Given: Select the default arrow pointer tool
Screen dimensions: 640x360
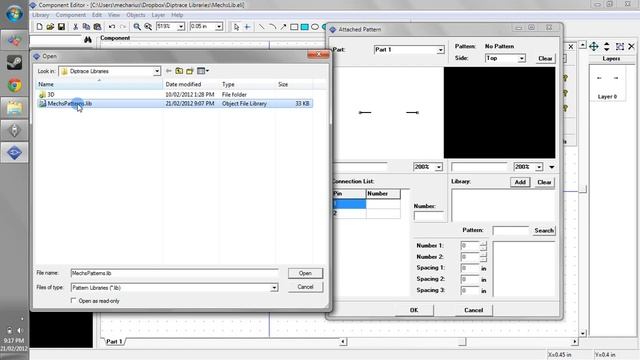Looking at the screenshot, I should (236, 27).
